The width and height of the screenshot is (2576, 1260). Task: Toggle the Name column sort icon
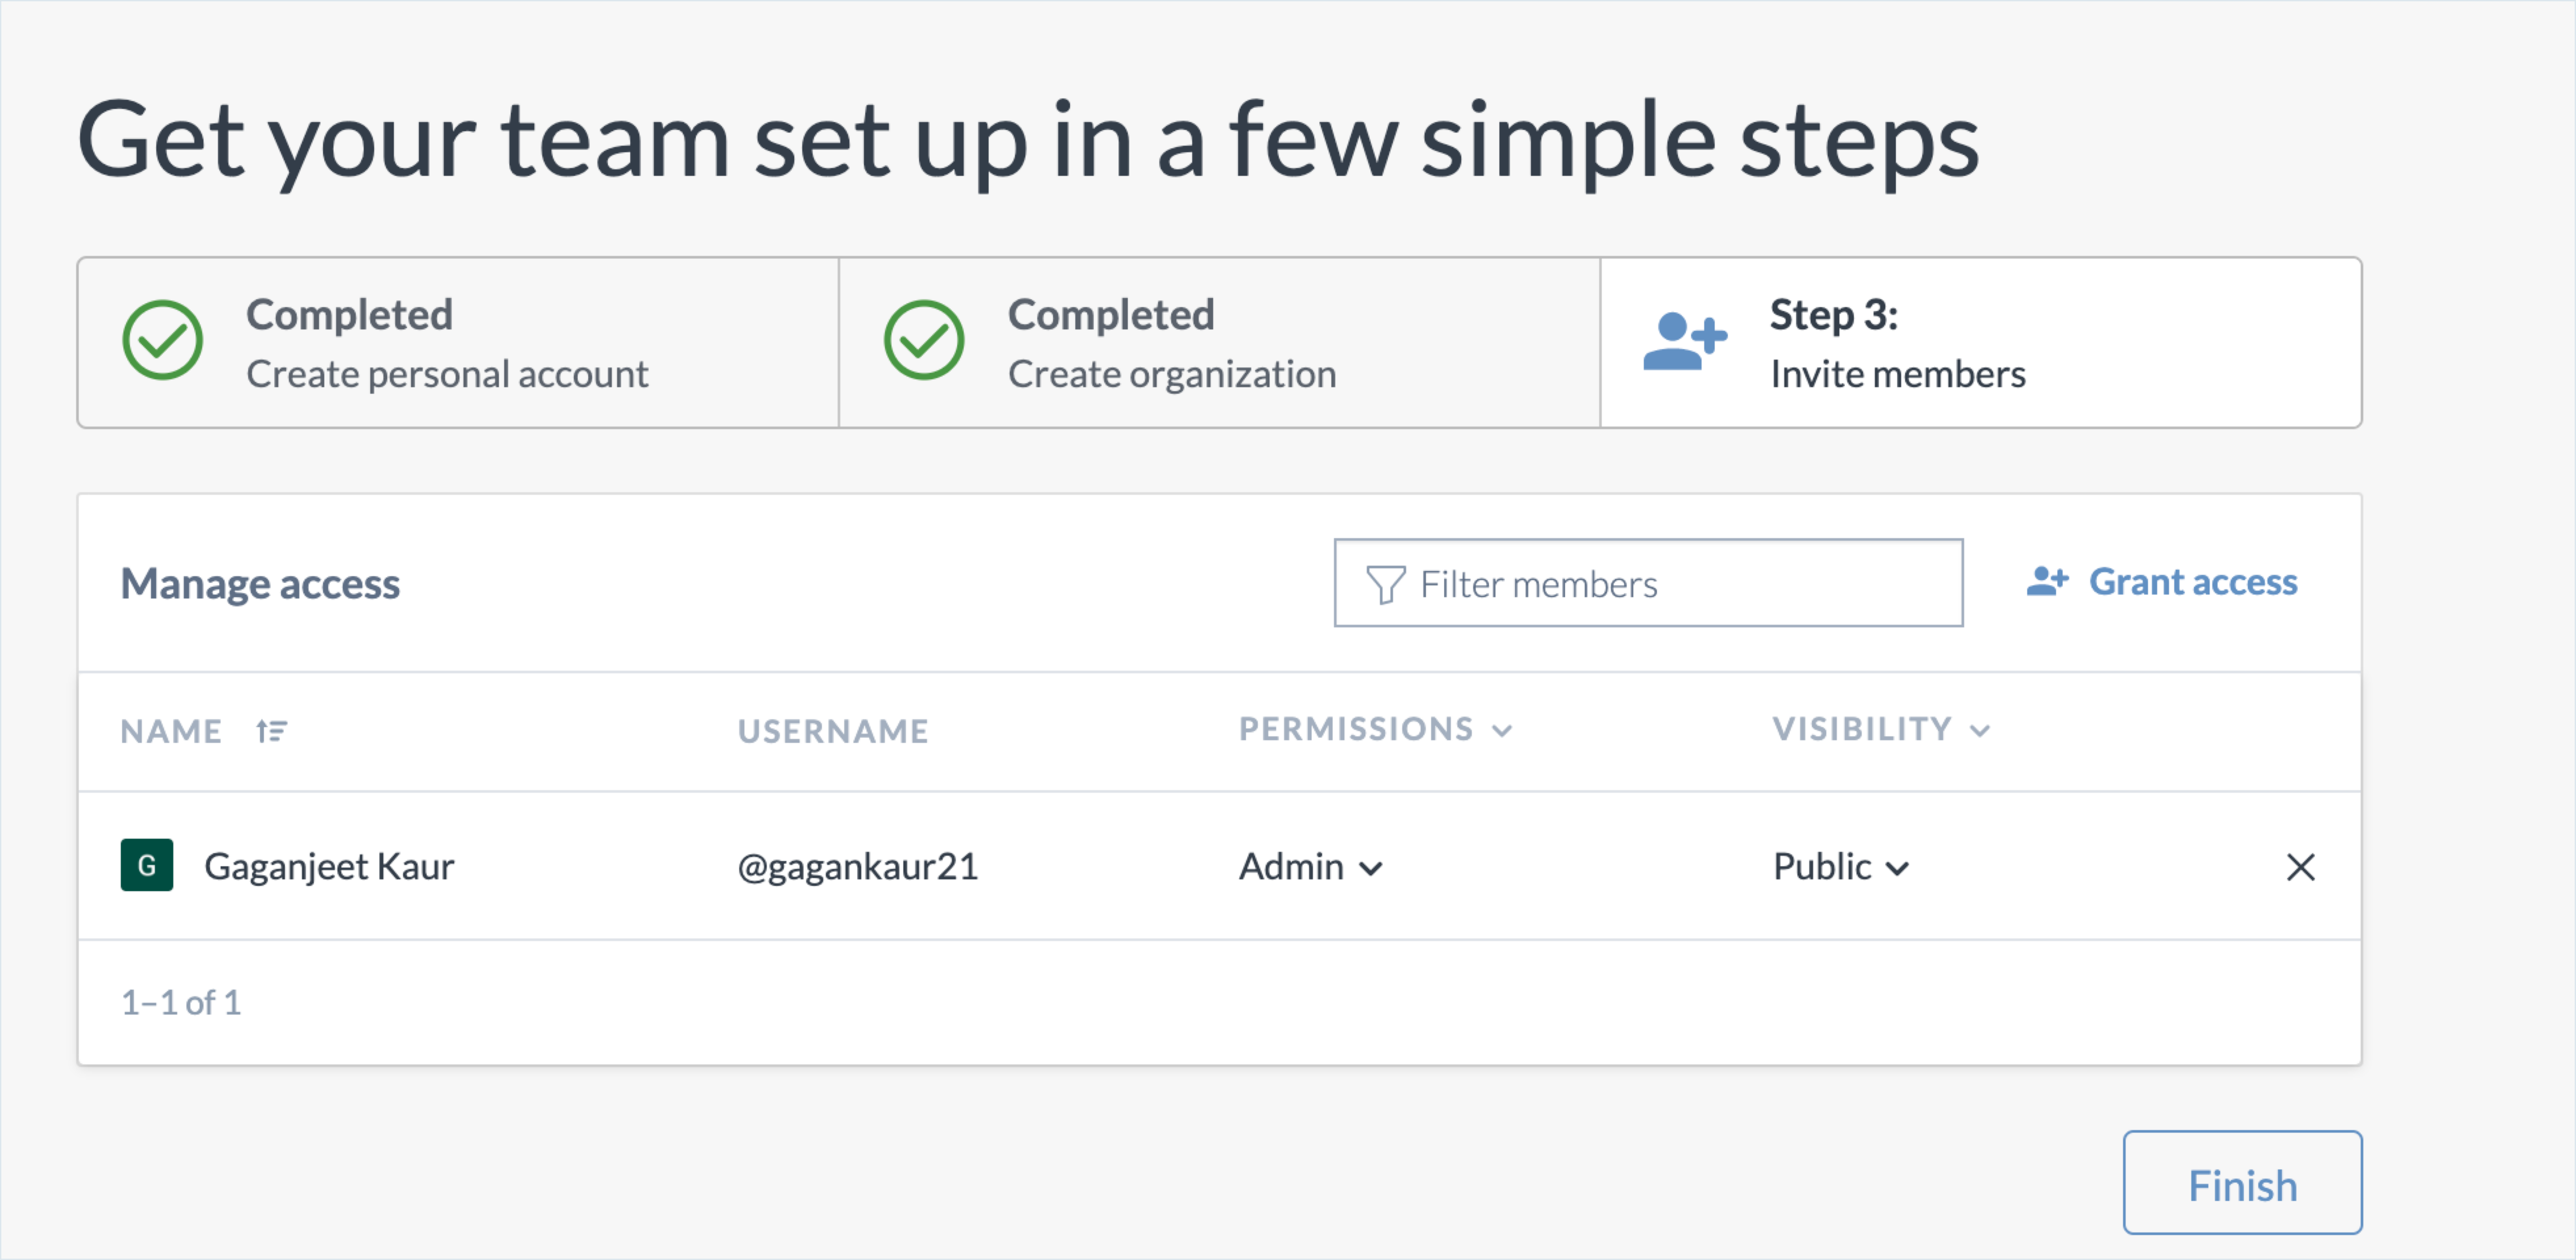pos(271,731)
